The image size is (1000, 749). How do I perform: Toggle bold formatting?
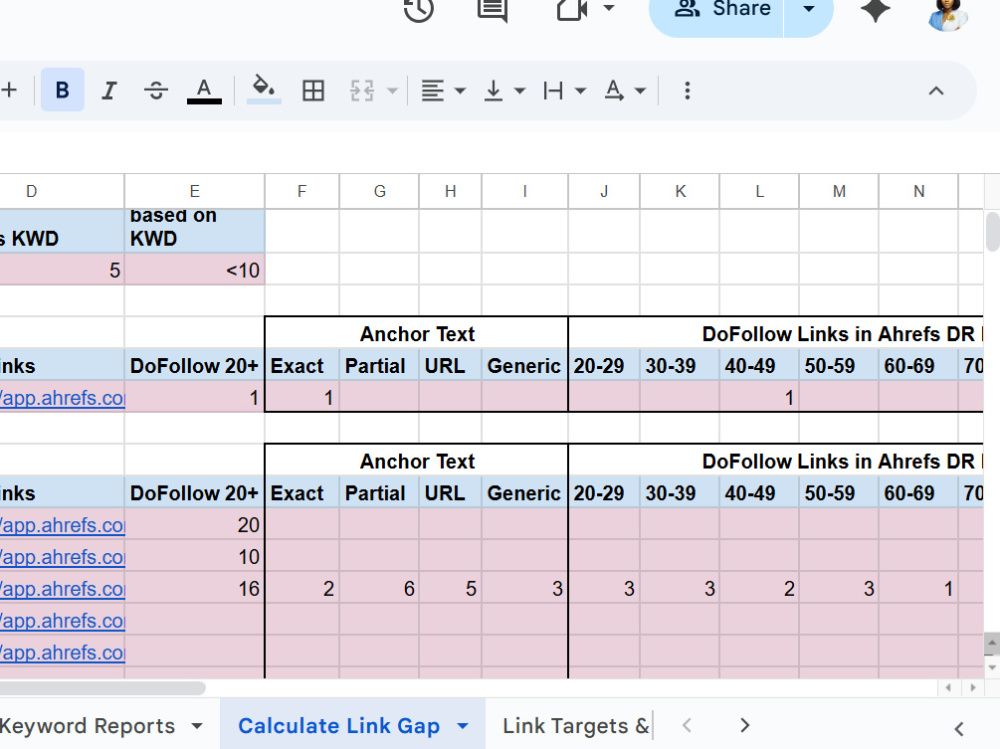pyautogui.click(x=62, y=90)
